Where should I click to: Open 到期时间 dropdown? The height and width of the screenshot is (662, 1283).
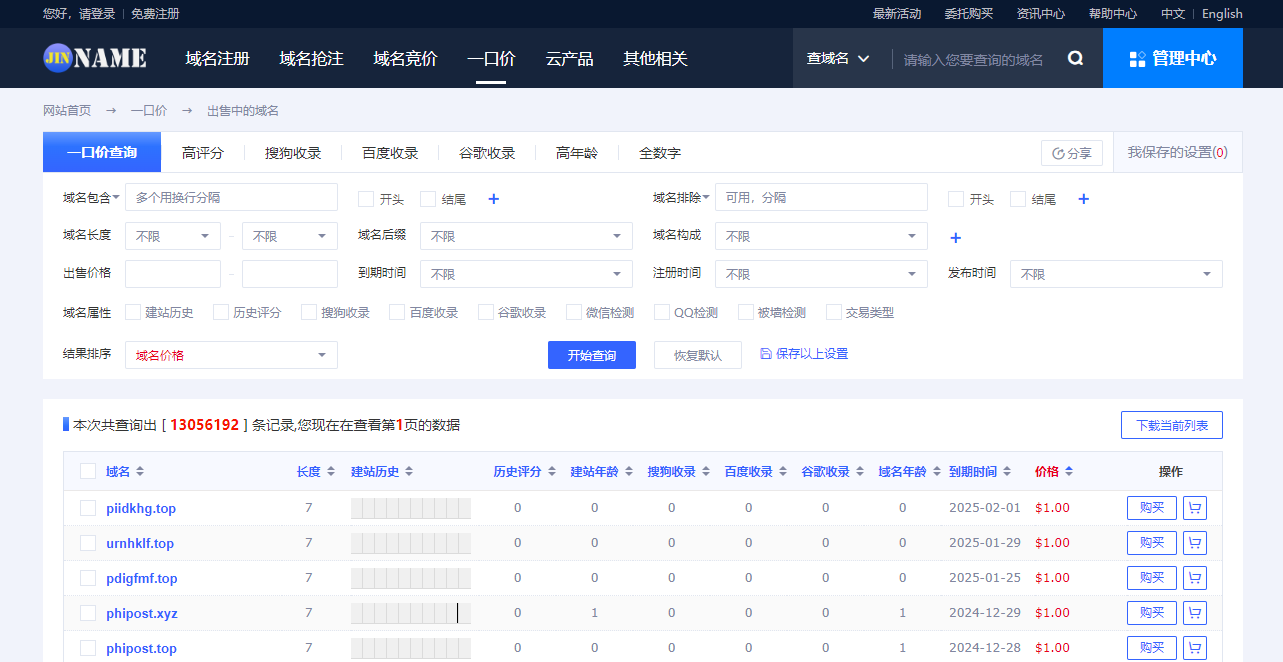point(527,274)
